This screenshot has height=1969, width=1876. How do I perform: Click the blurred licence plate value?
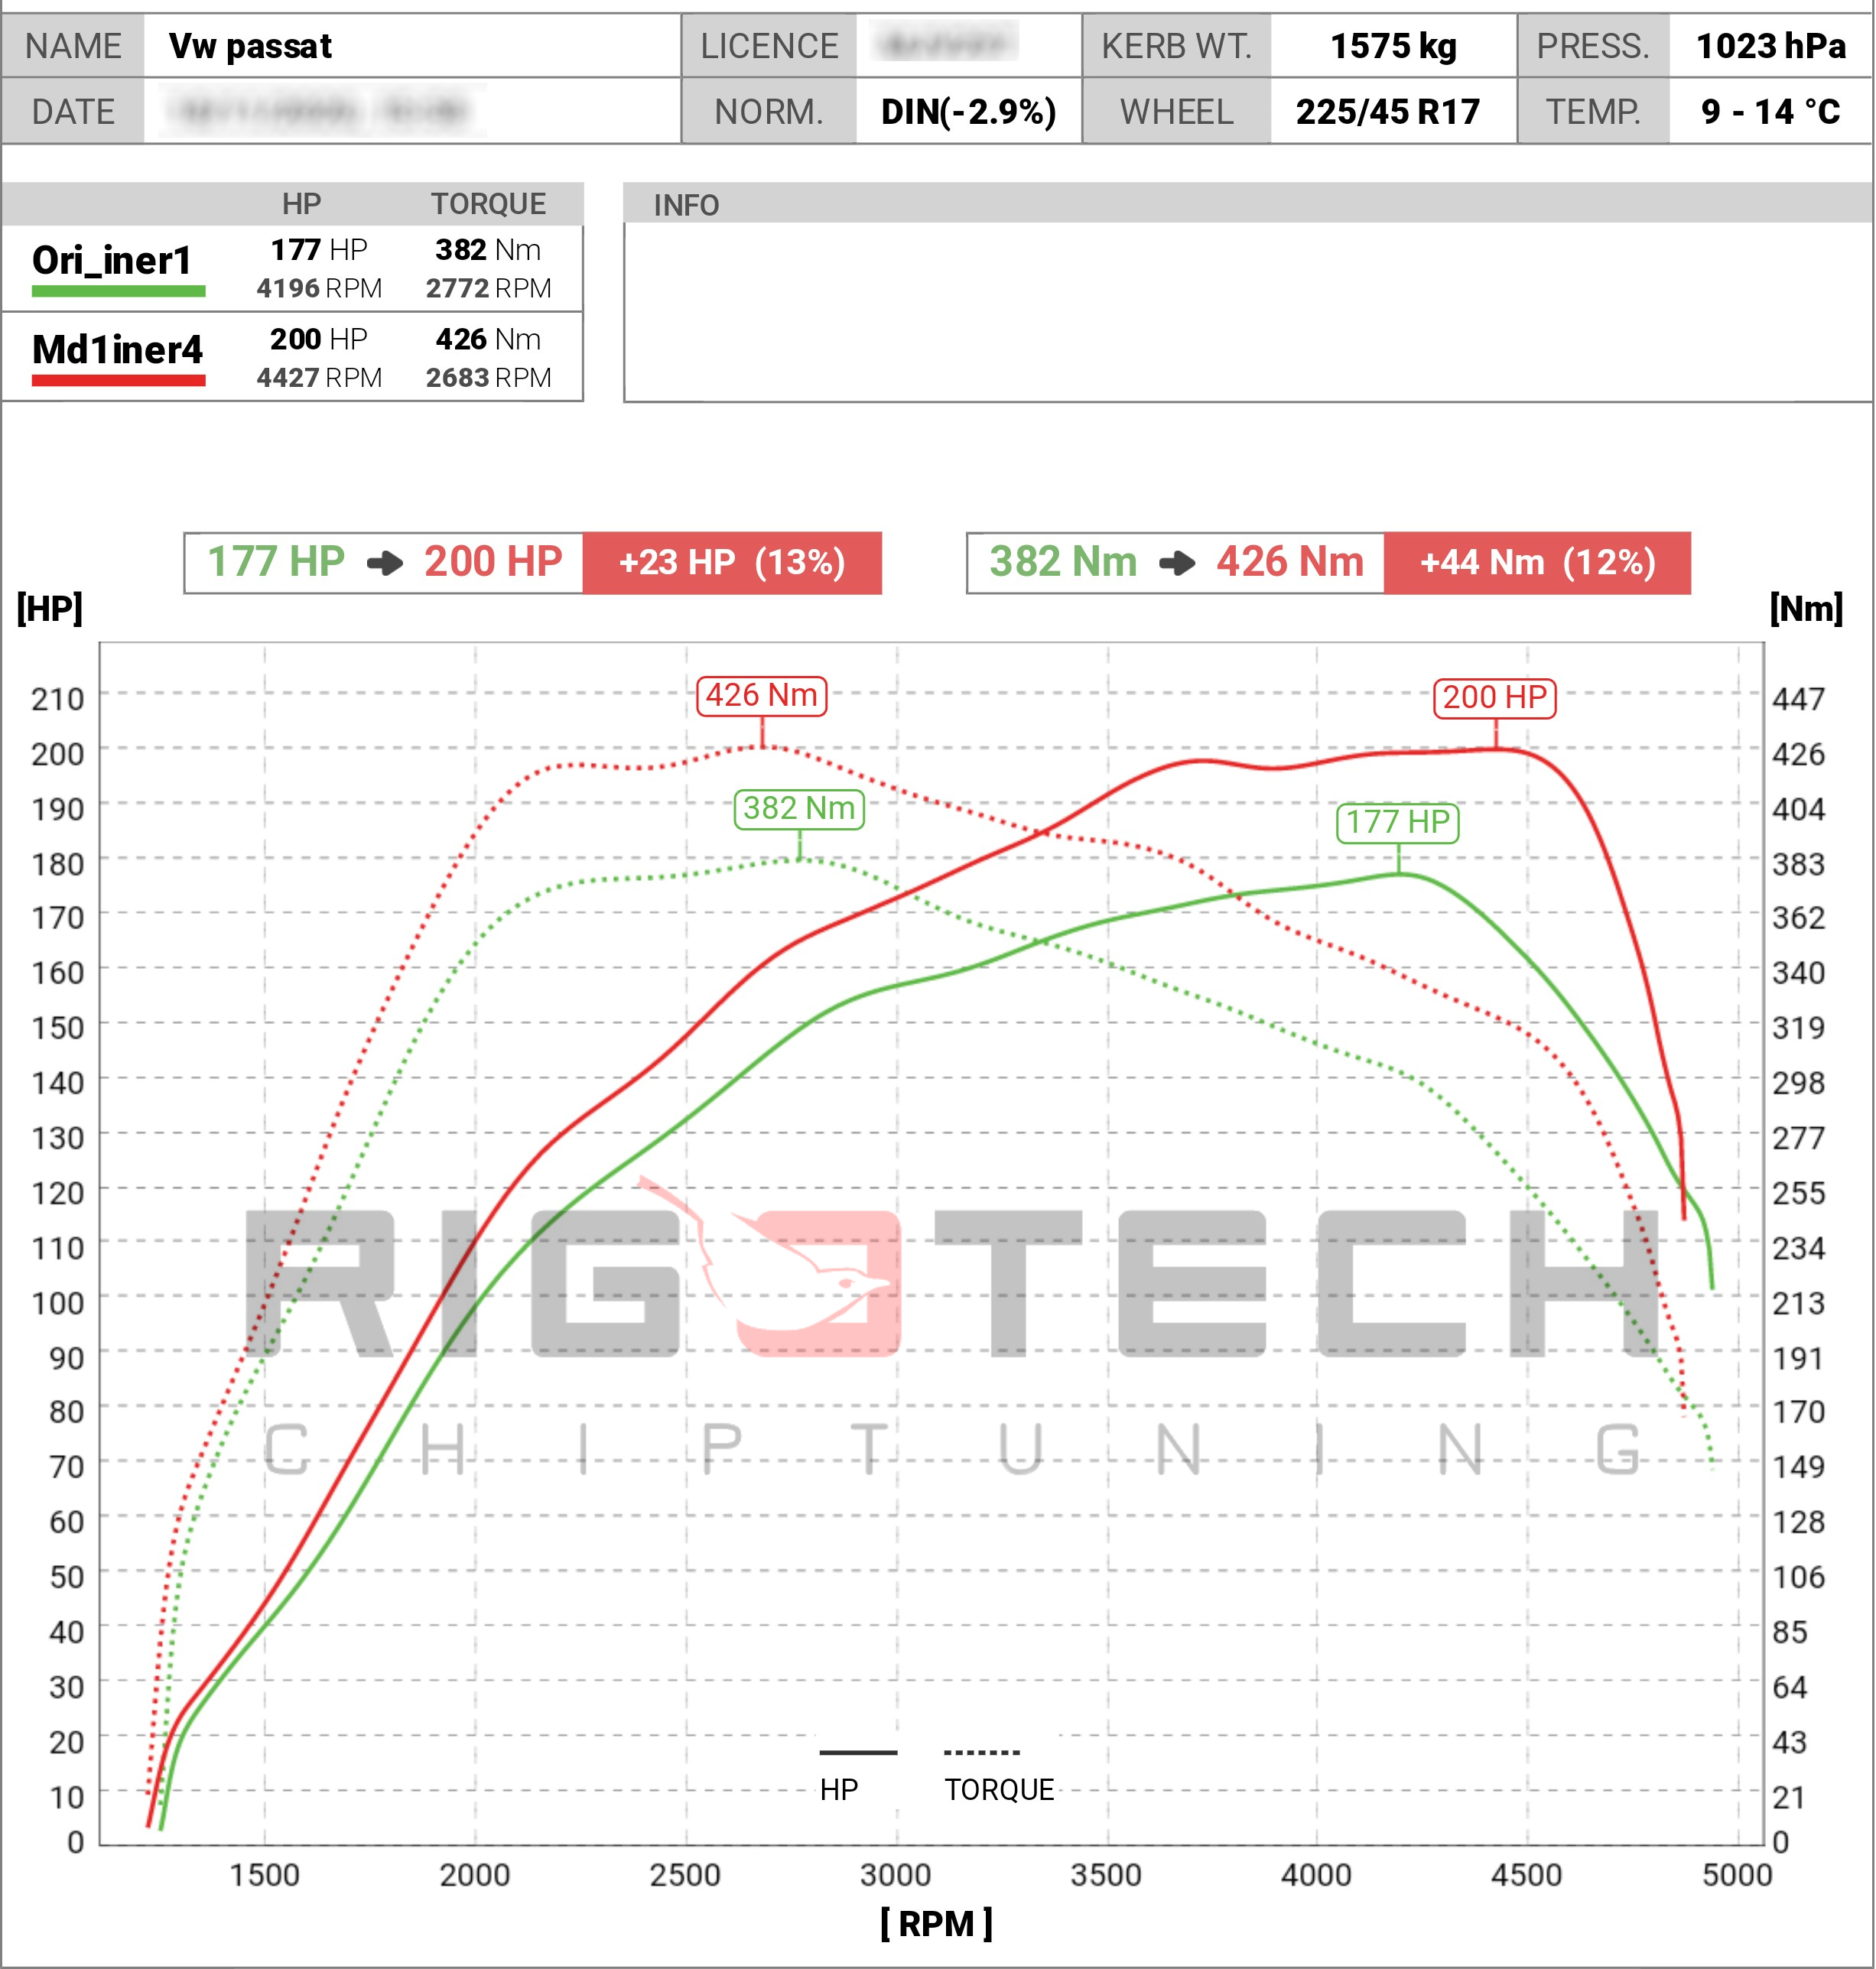pos(945,44)
